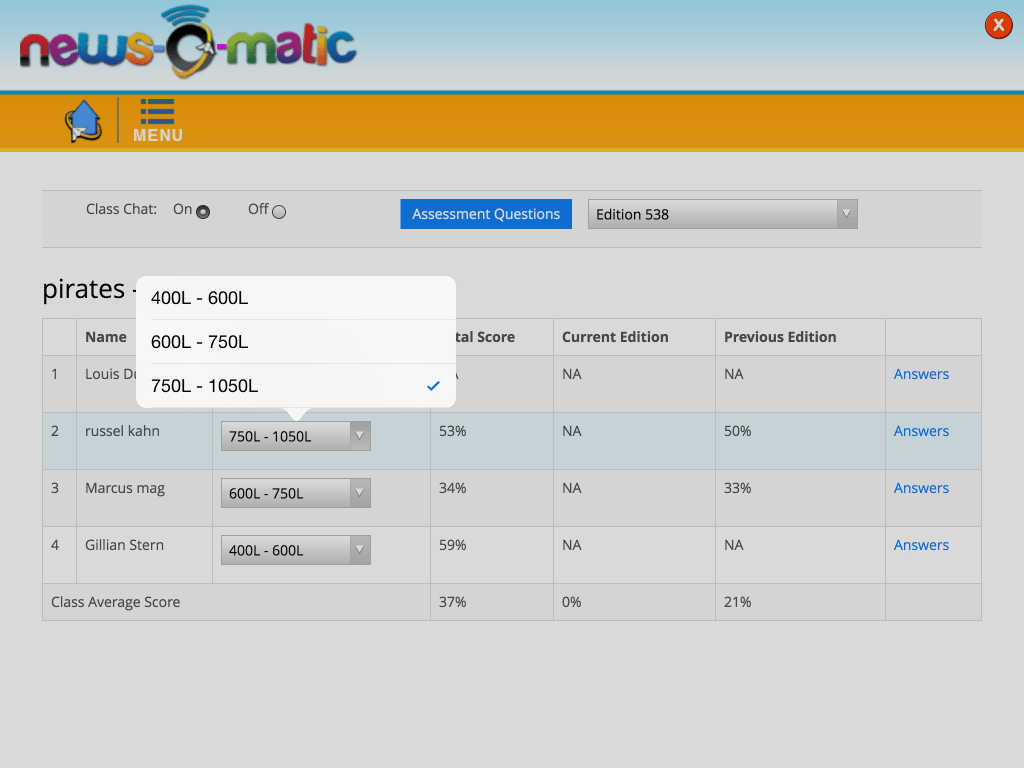
Task: Disable Class Chat using the Off radio button
Action: tap(279, 211)
